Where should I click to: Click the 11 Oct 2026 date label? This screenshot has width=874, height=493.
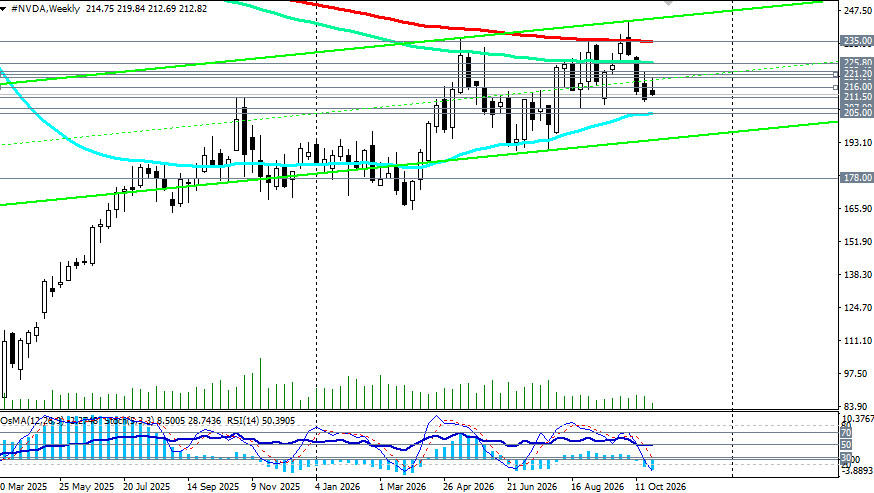click(x=661, y=487)
